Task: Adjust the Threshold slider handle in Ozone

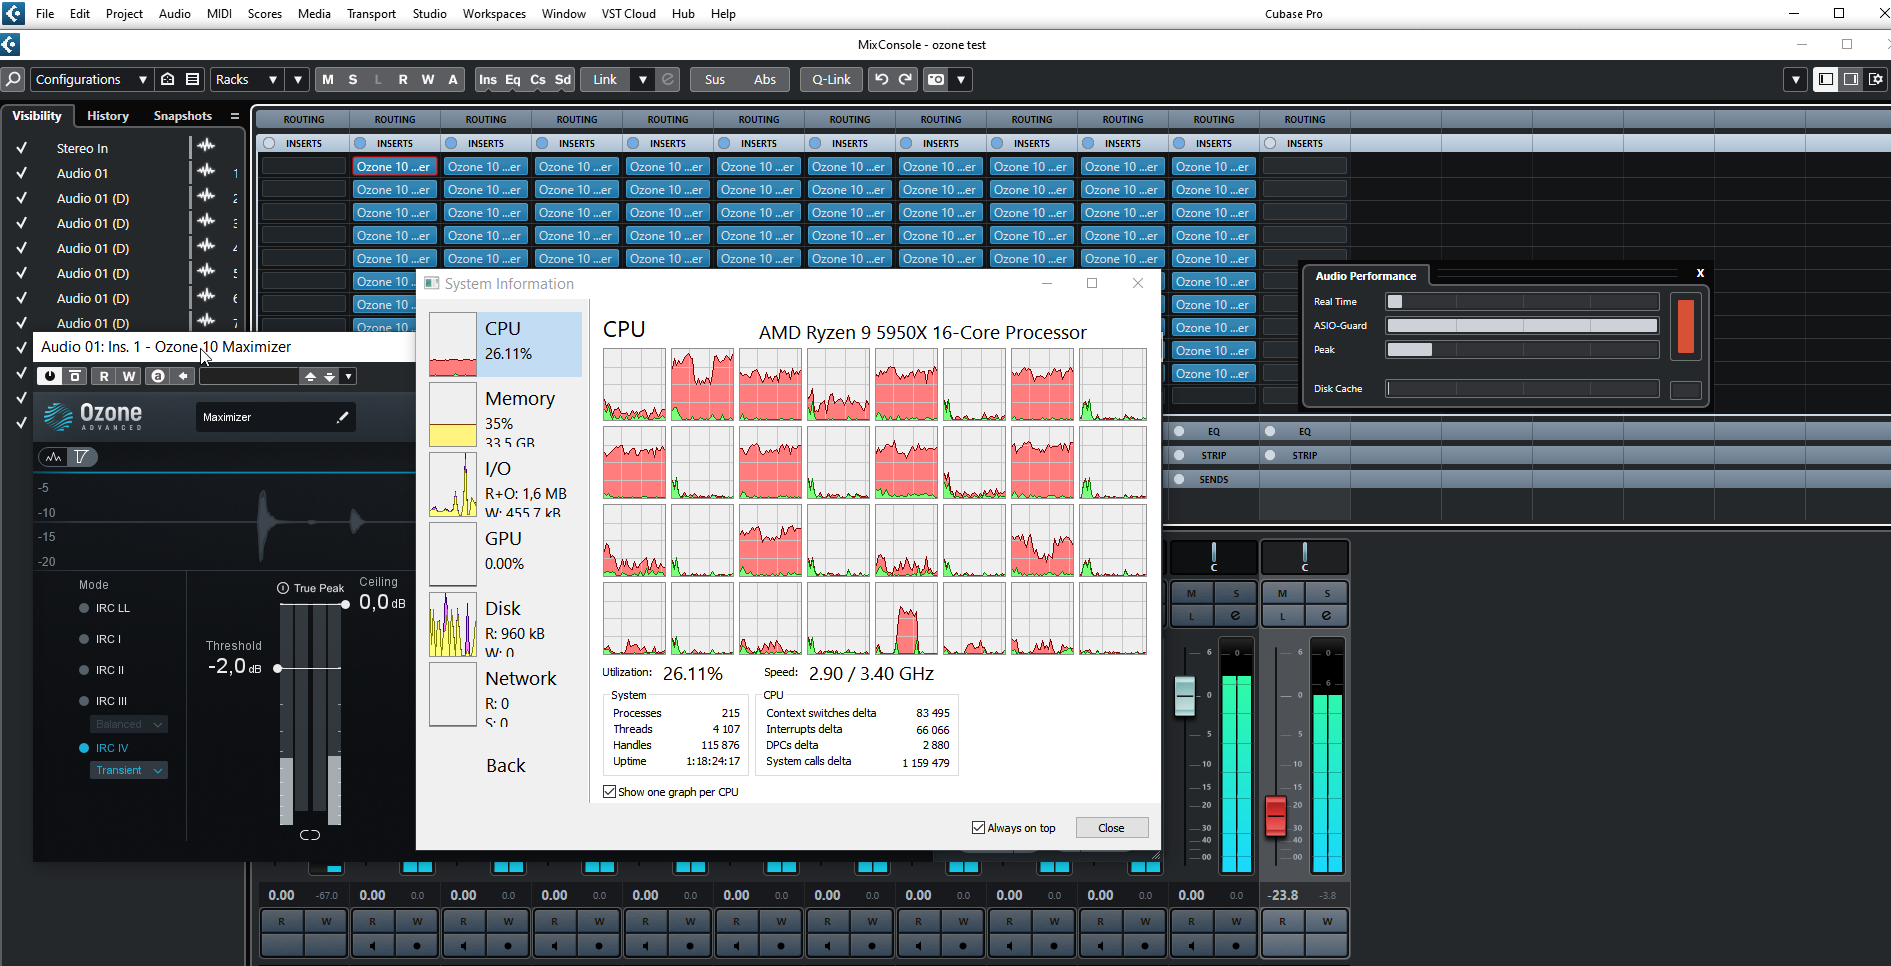Action: (x=278, y=668)
